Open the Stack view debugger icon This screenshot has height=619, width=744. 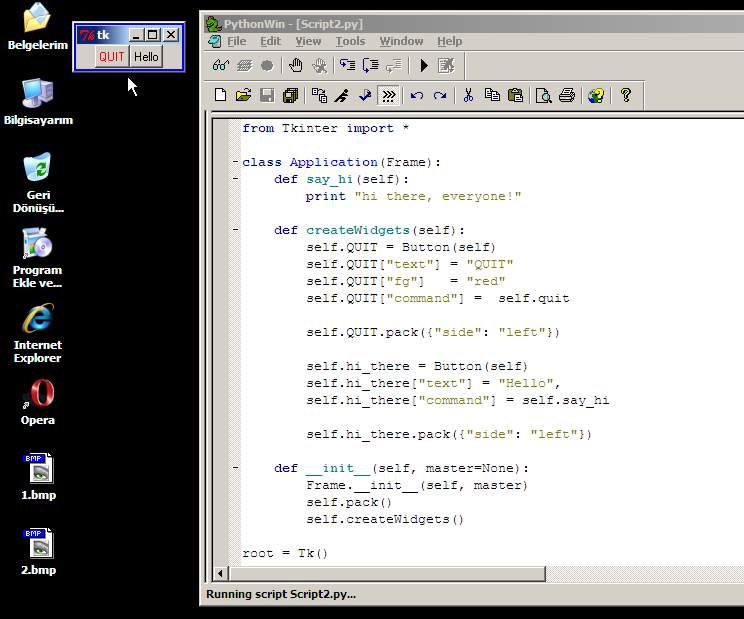244,65
